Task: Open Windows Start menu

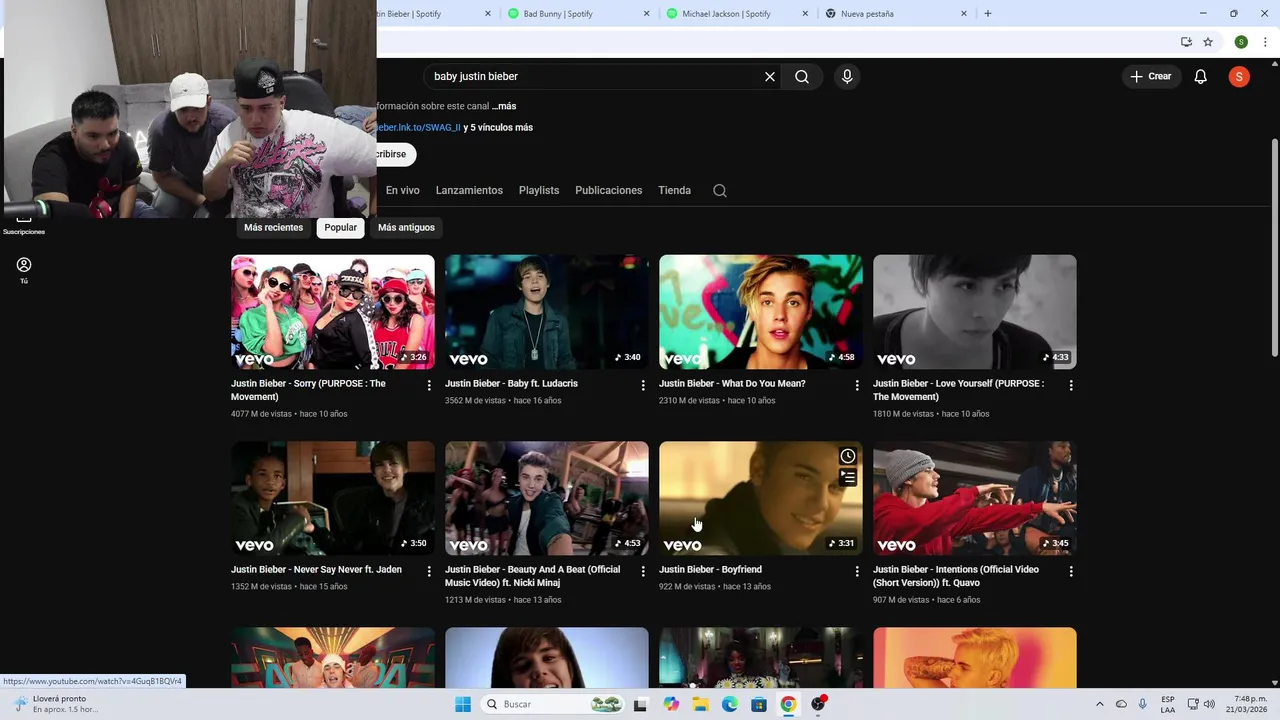Action: pyautogui.click(x=463, y=704)
